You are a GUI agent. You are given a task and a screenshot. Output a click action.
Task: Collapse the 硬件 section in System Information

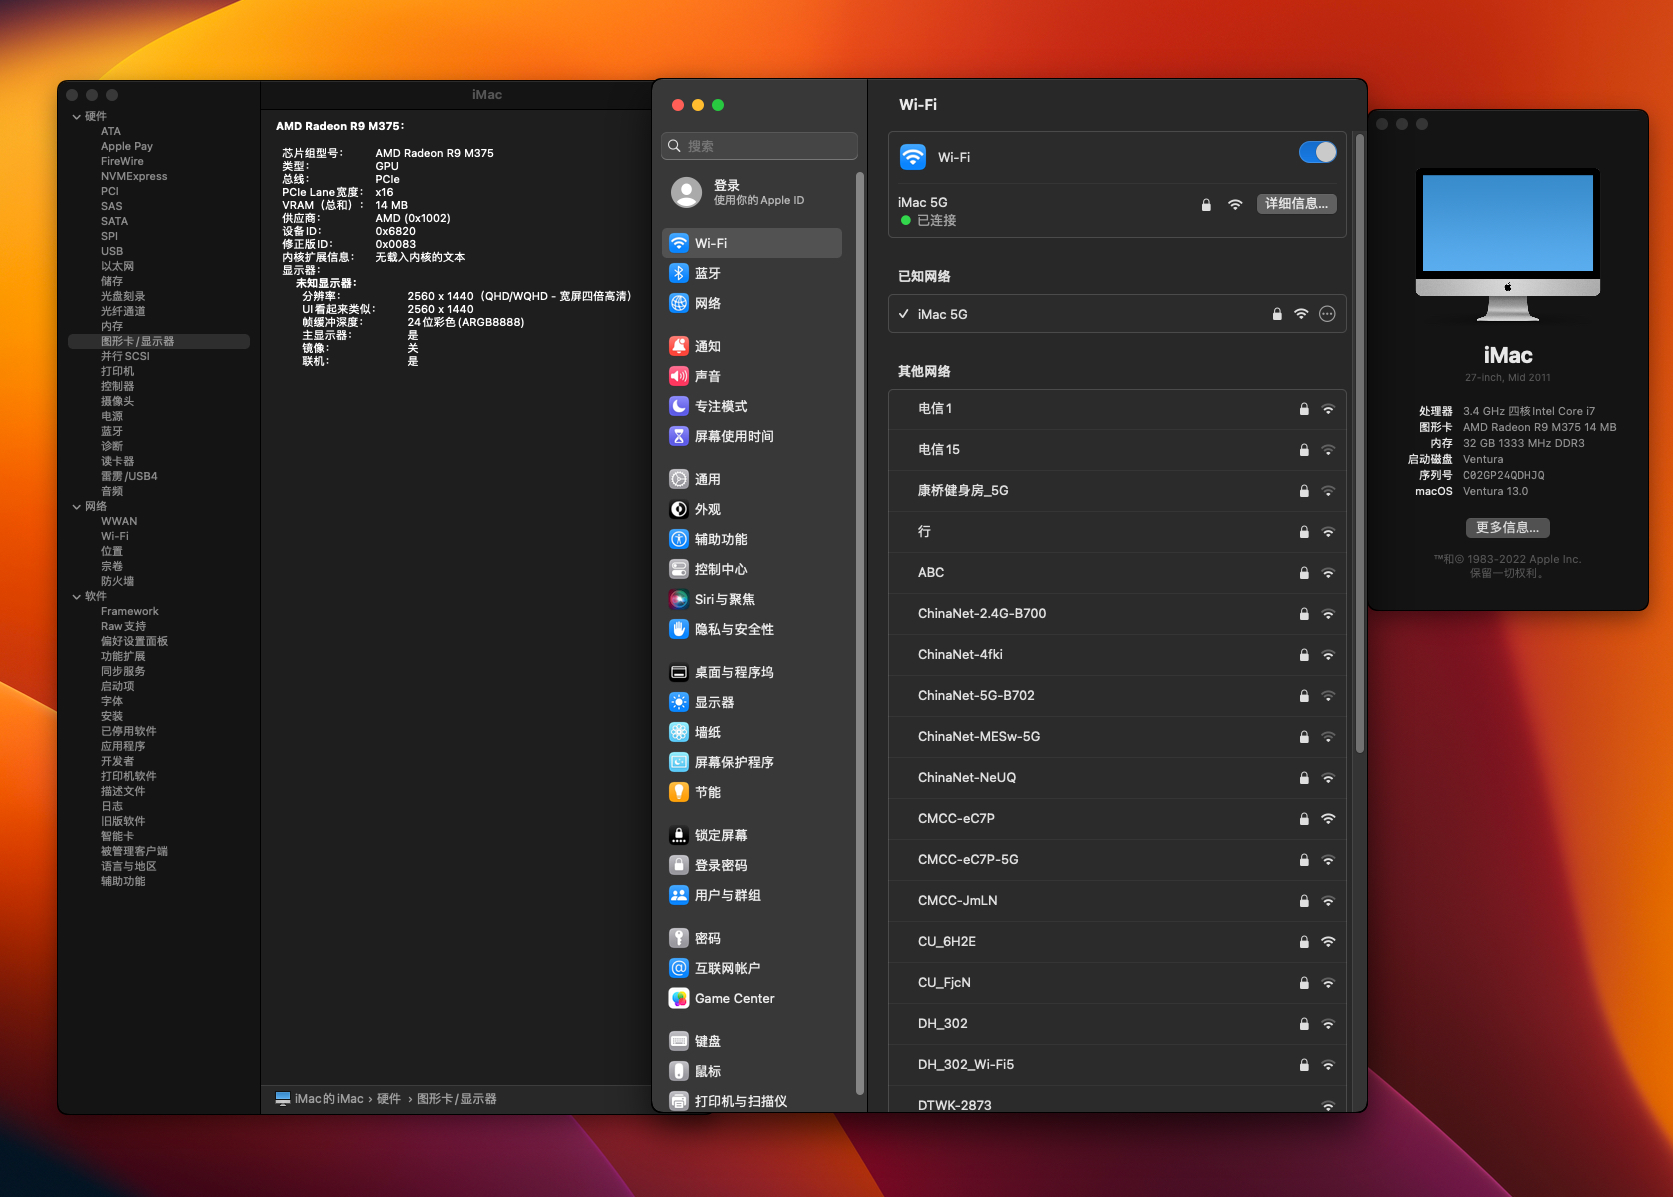(x=77, y=117)
